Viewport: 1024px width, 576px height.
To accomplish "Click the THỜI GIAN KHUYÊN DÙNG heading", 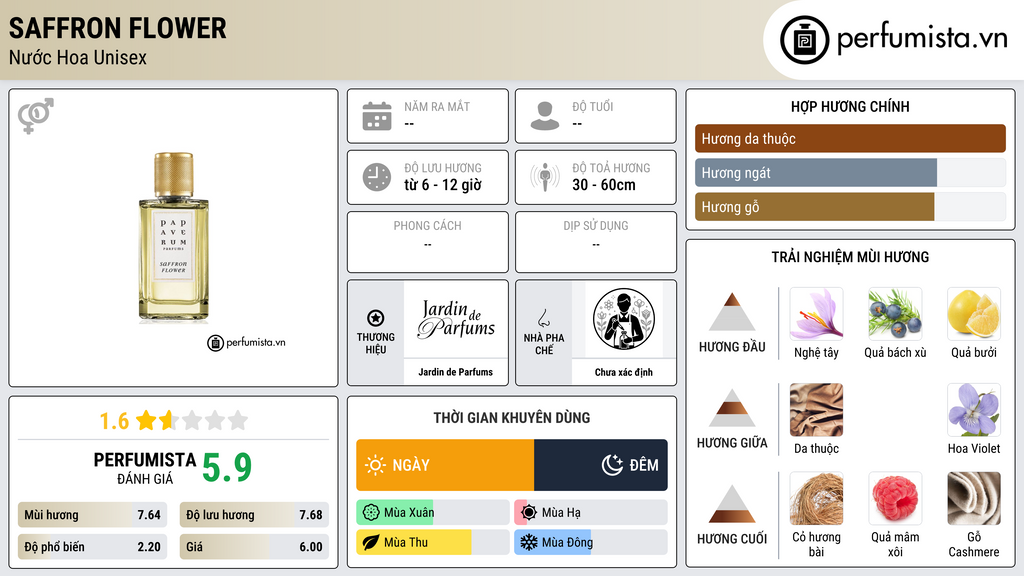I will (512, 418).
